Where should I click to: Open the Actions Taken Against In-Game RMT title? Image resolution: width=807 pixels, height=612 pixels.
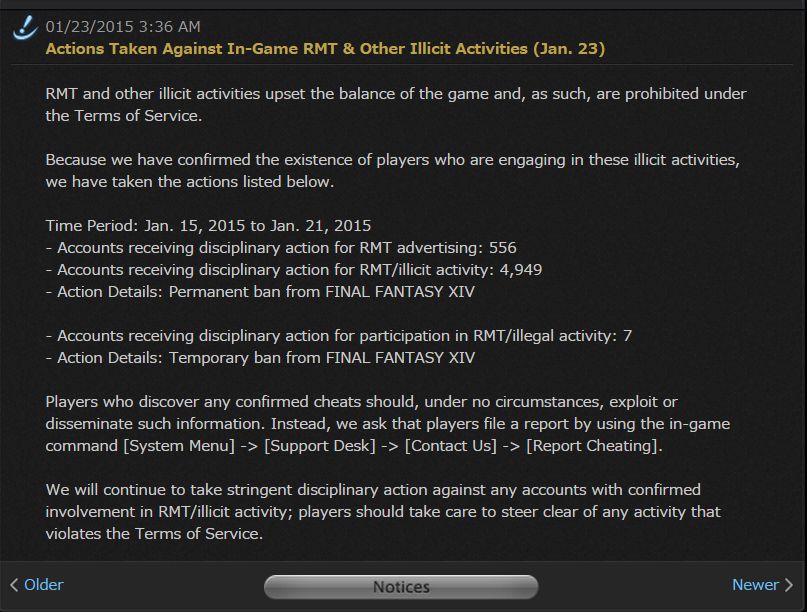pos(325,49)
